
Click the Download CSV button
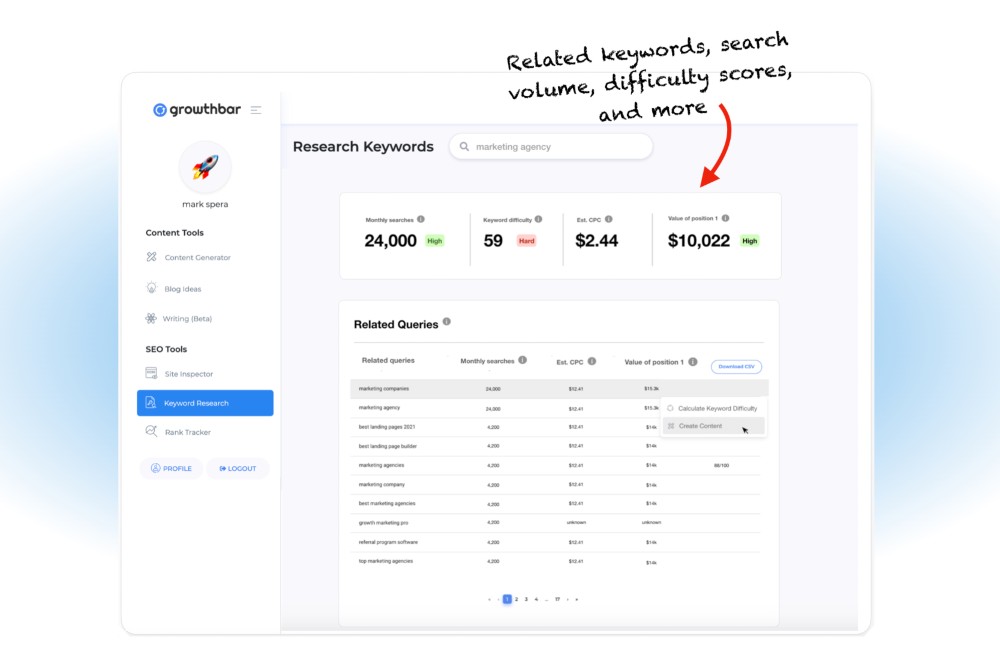737,367
